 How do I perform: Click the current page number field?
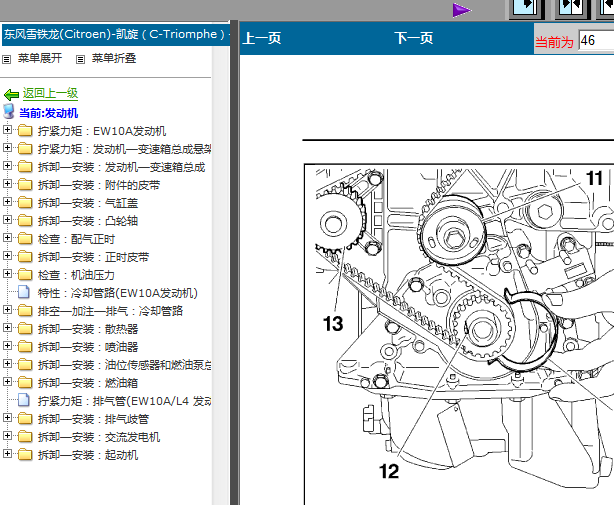[x=596, y=40]
